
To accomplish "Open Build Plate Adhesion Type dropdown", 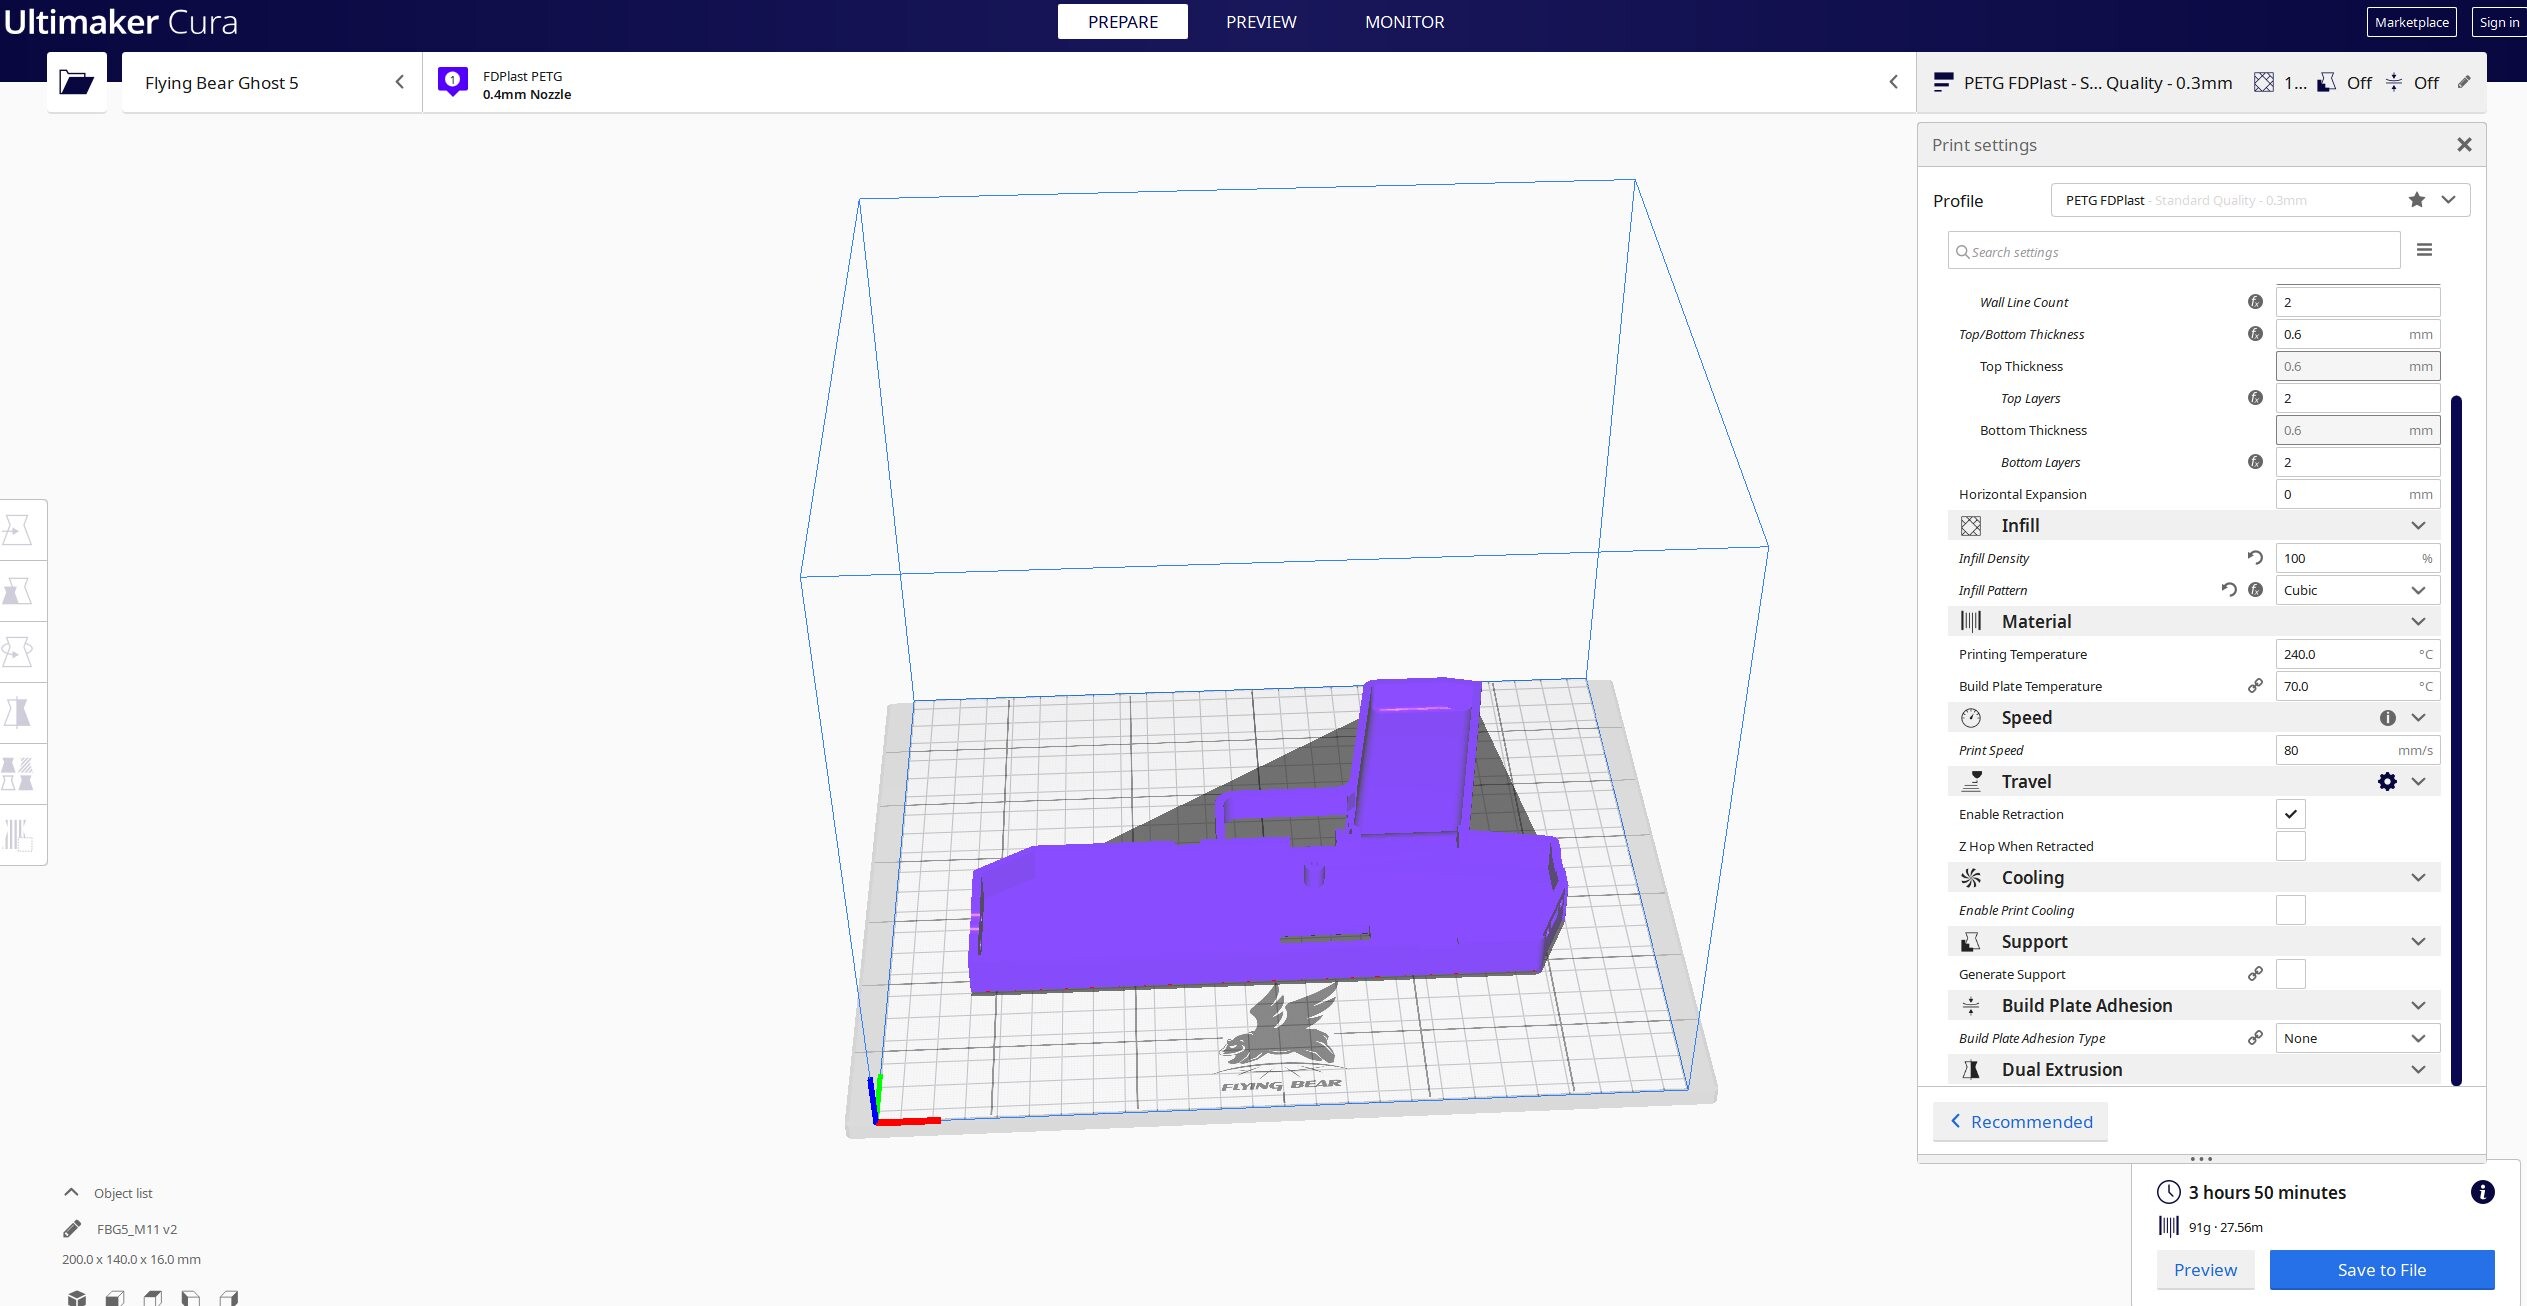I will pos(2357,1038).
